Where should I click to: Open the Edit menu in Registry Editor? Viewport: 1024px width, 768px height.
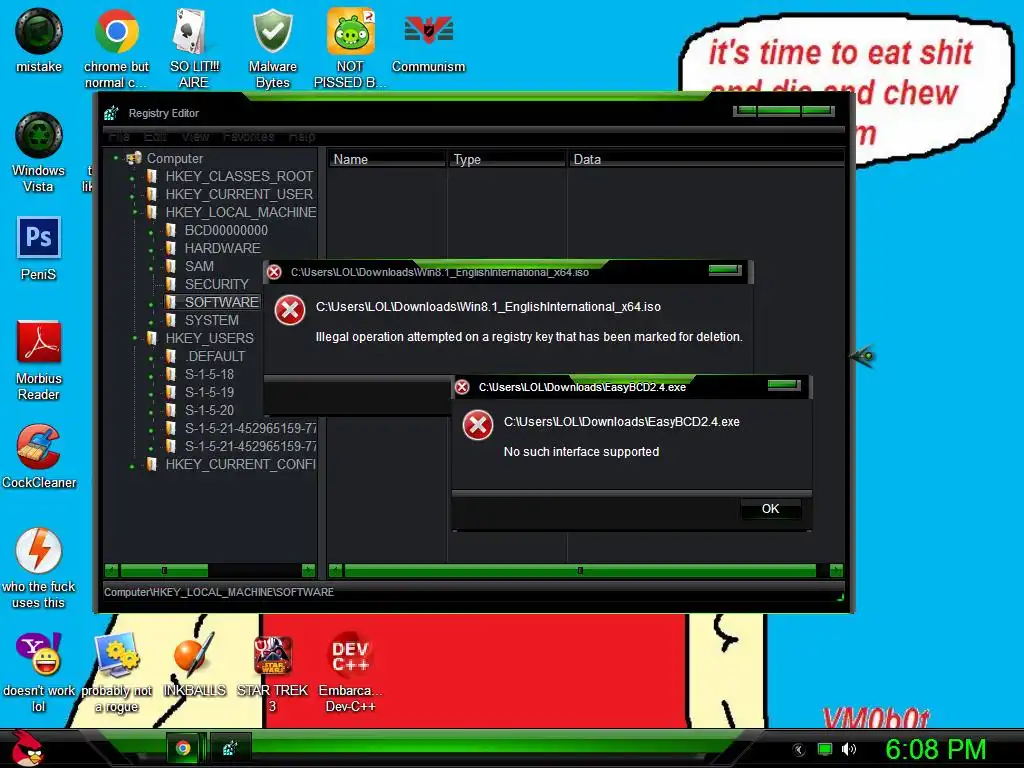point(155,136)
